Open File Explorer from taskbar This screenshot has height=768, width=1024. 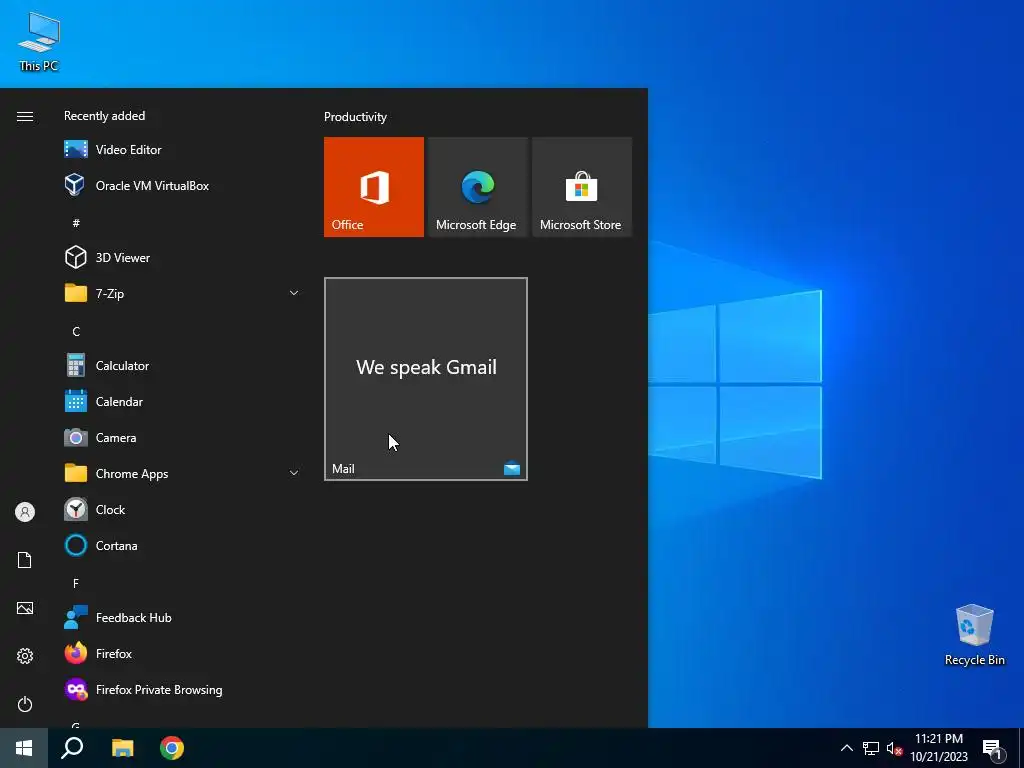pyautogui.click(x=122, y=748)
